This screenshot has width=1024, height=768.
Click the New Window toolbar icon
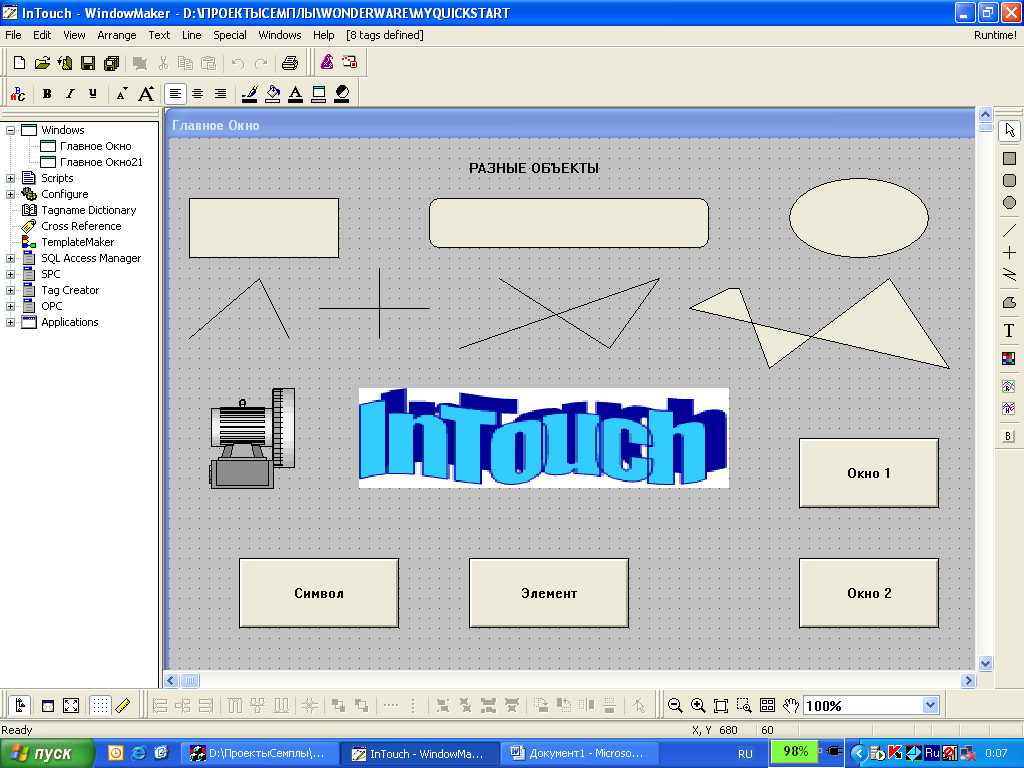pyautogui.click(x=20, y=63)
